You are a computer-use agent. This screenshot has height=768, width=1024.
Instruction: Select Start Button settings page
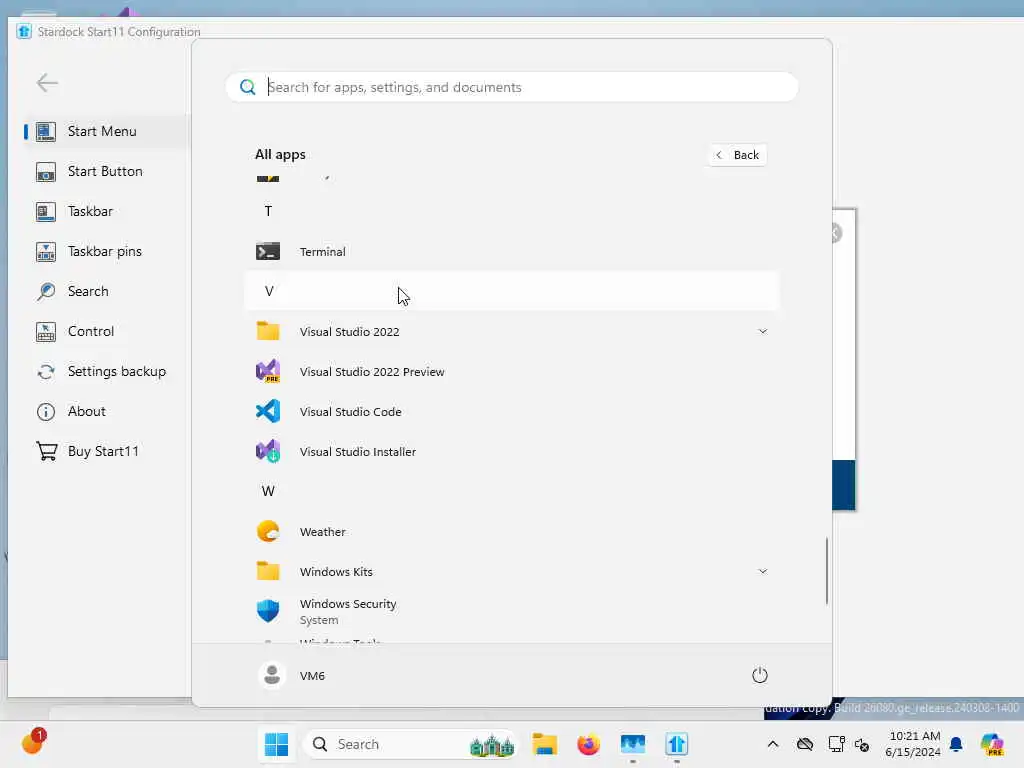coord(106,172)
